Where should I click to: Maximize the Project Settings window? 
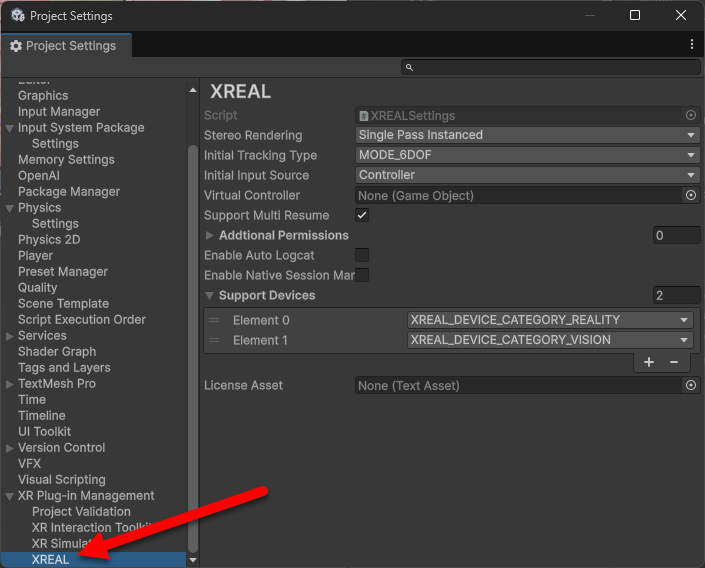pyautogui.click(x=634, y=15)
